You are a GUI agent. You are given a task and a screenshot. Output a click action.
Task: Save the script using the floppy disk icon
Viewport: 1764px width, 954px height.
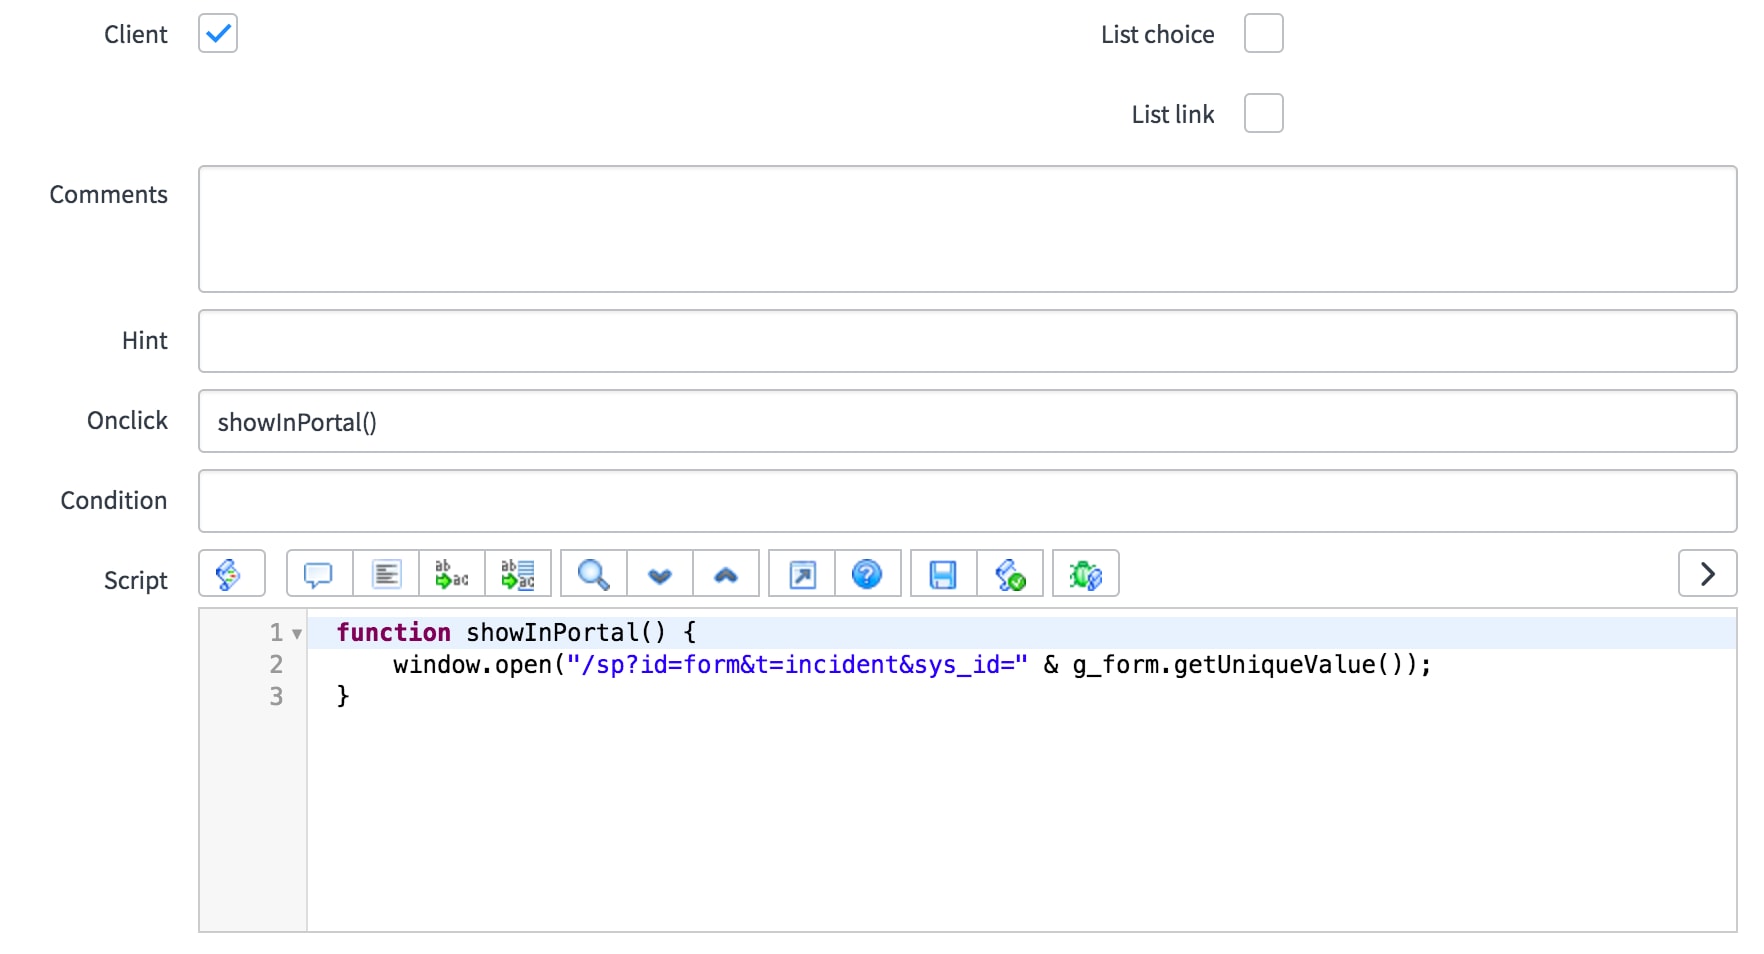click(x=943, y=574)
